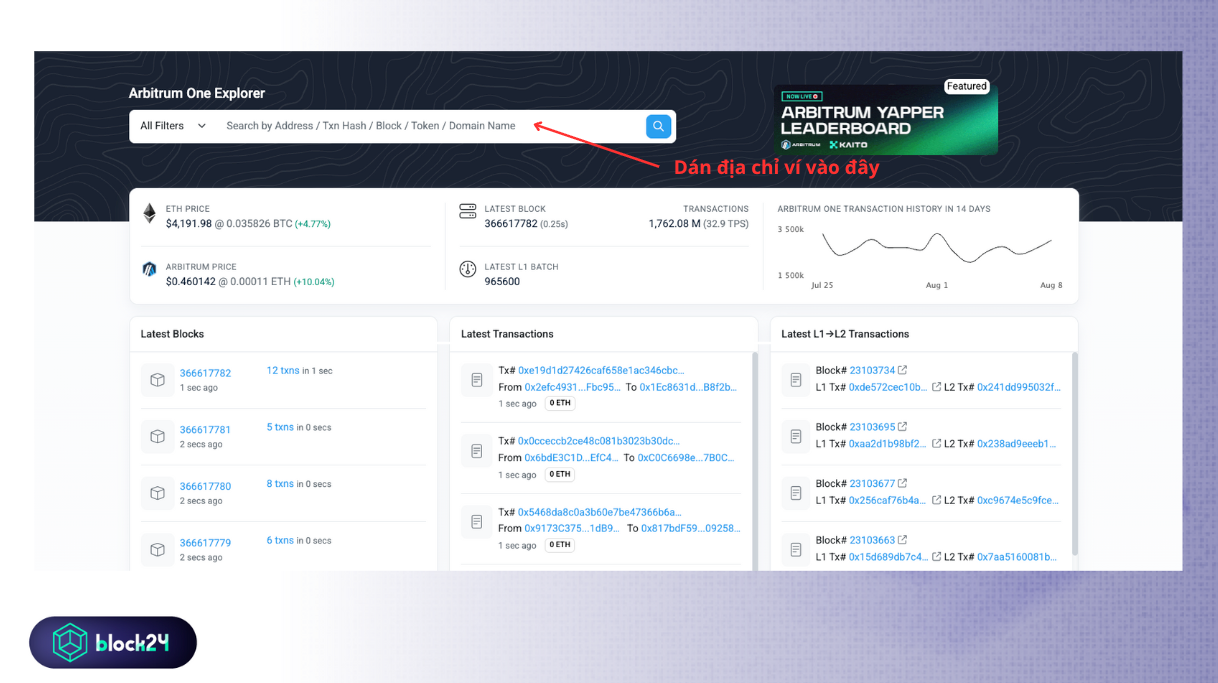Click the 14-day transaction history chart
Viewport: 1218px width, 683px height.
[x=935, y=248]
